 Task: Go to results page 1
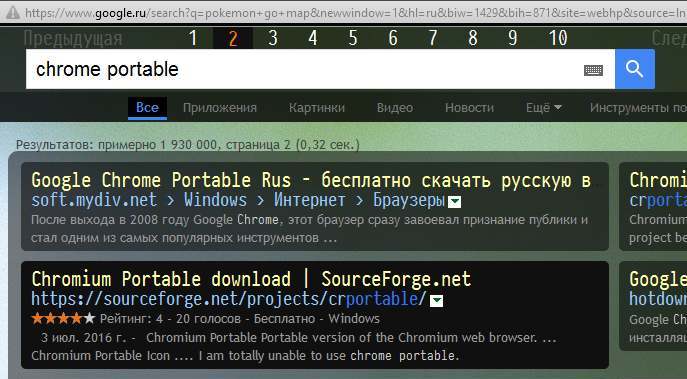coord(193,38)
